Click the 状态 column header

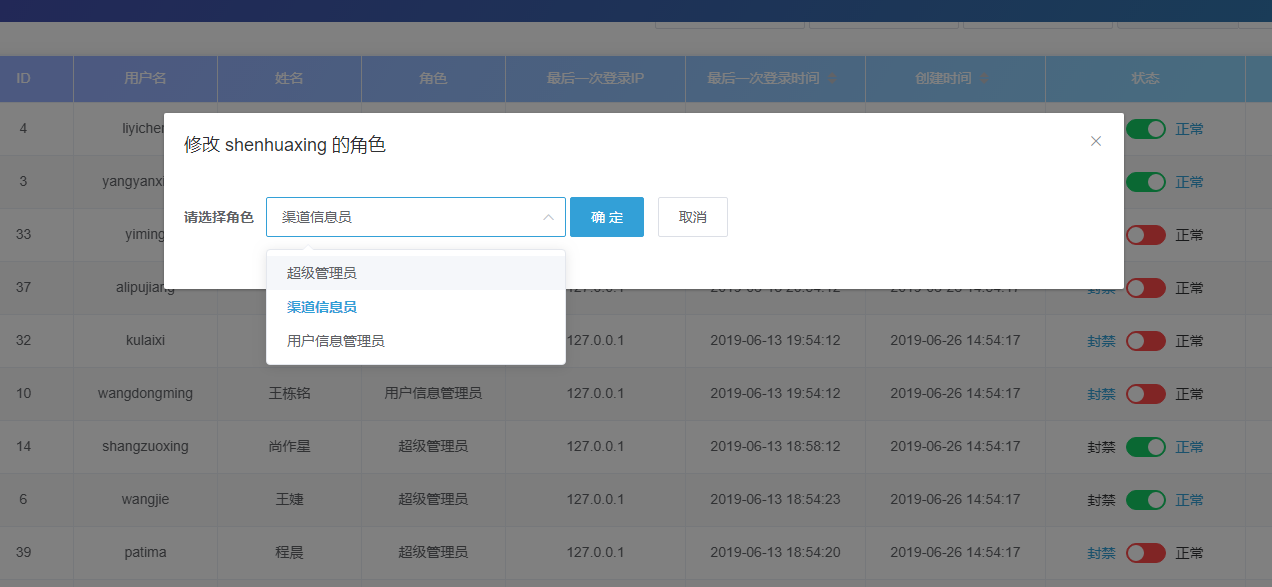pyautogui.click(x=1145, y=78)
